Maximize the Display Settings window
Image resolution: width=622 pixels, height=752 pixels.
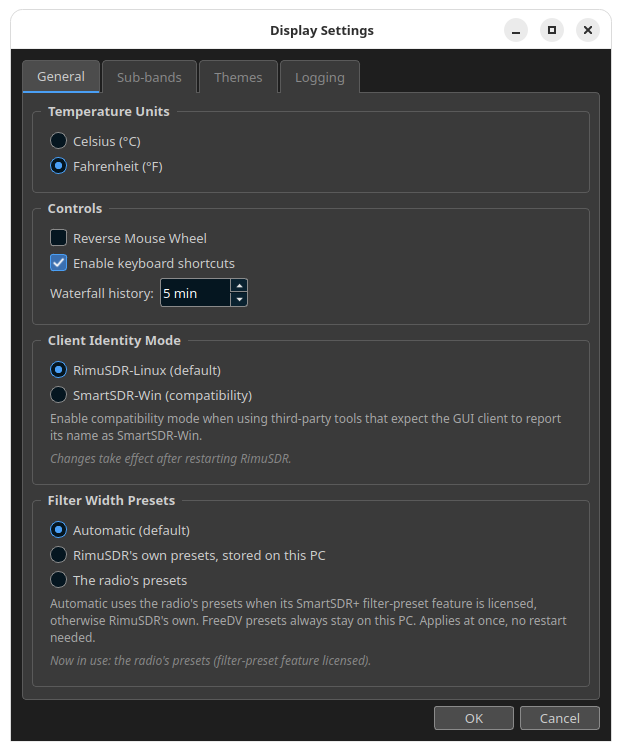coord(552,30)
